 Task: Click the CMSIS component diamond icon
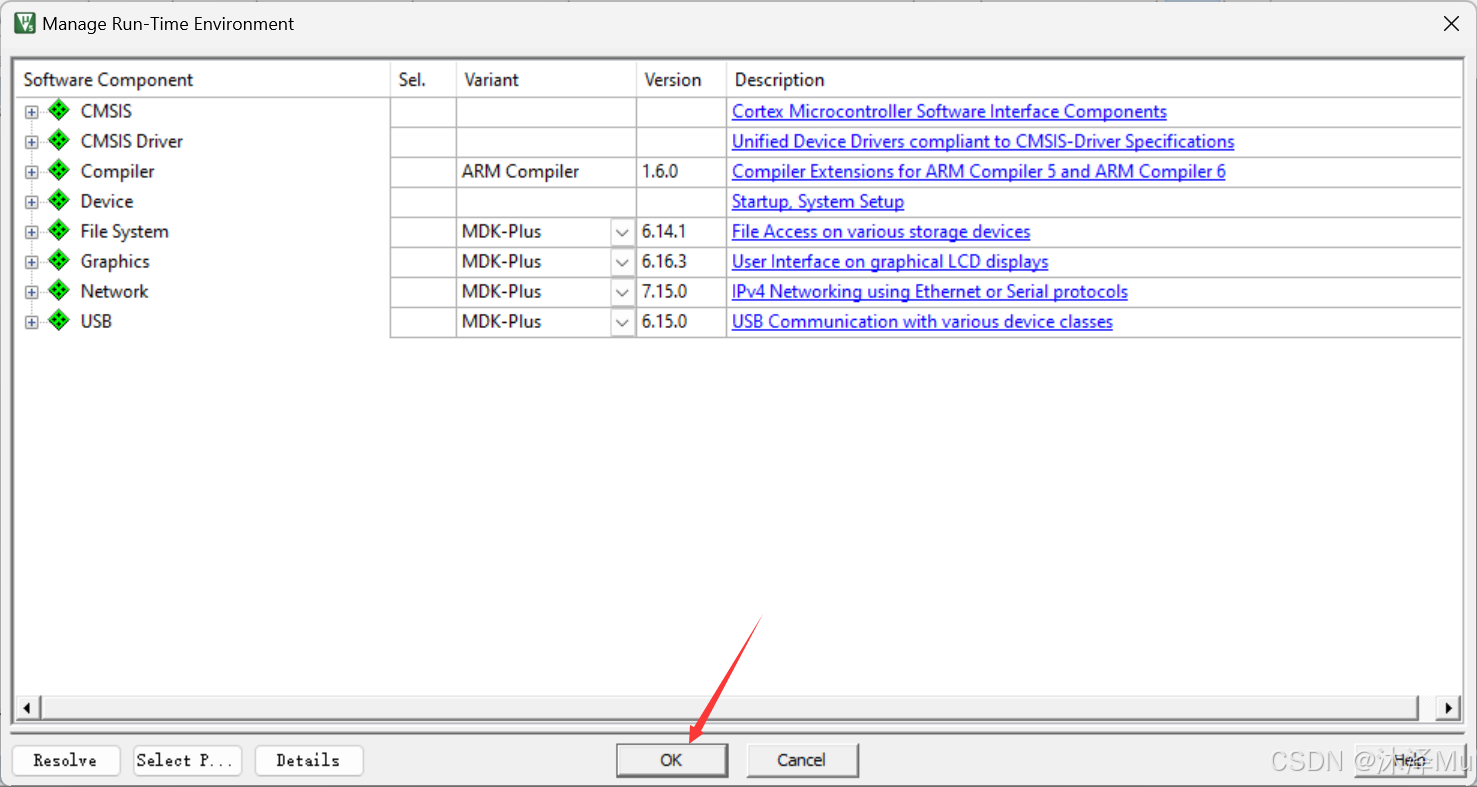[59, 111]
